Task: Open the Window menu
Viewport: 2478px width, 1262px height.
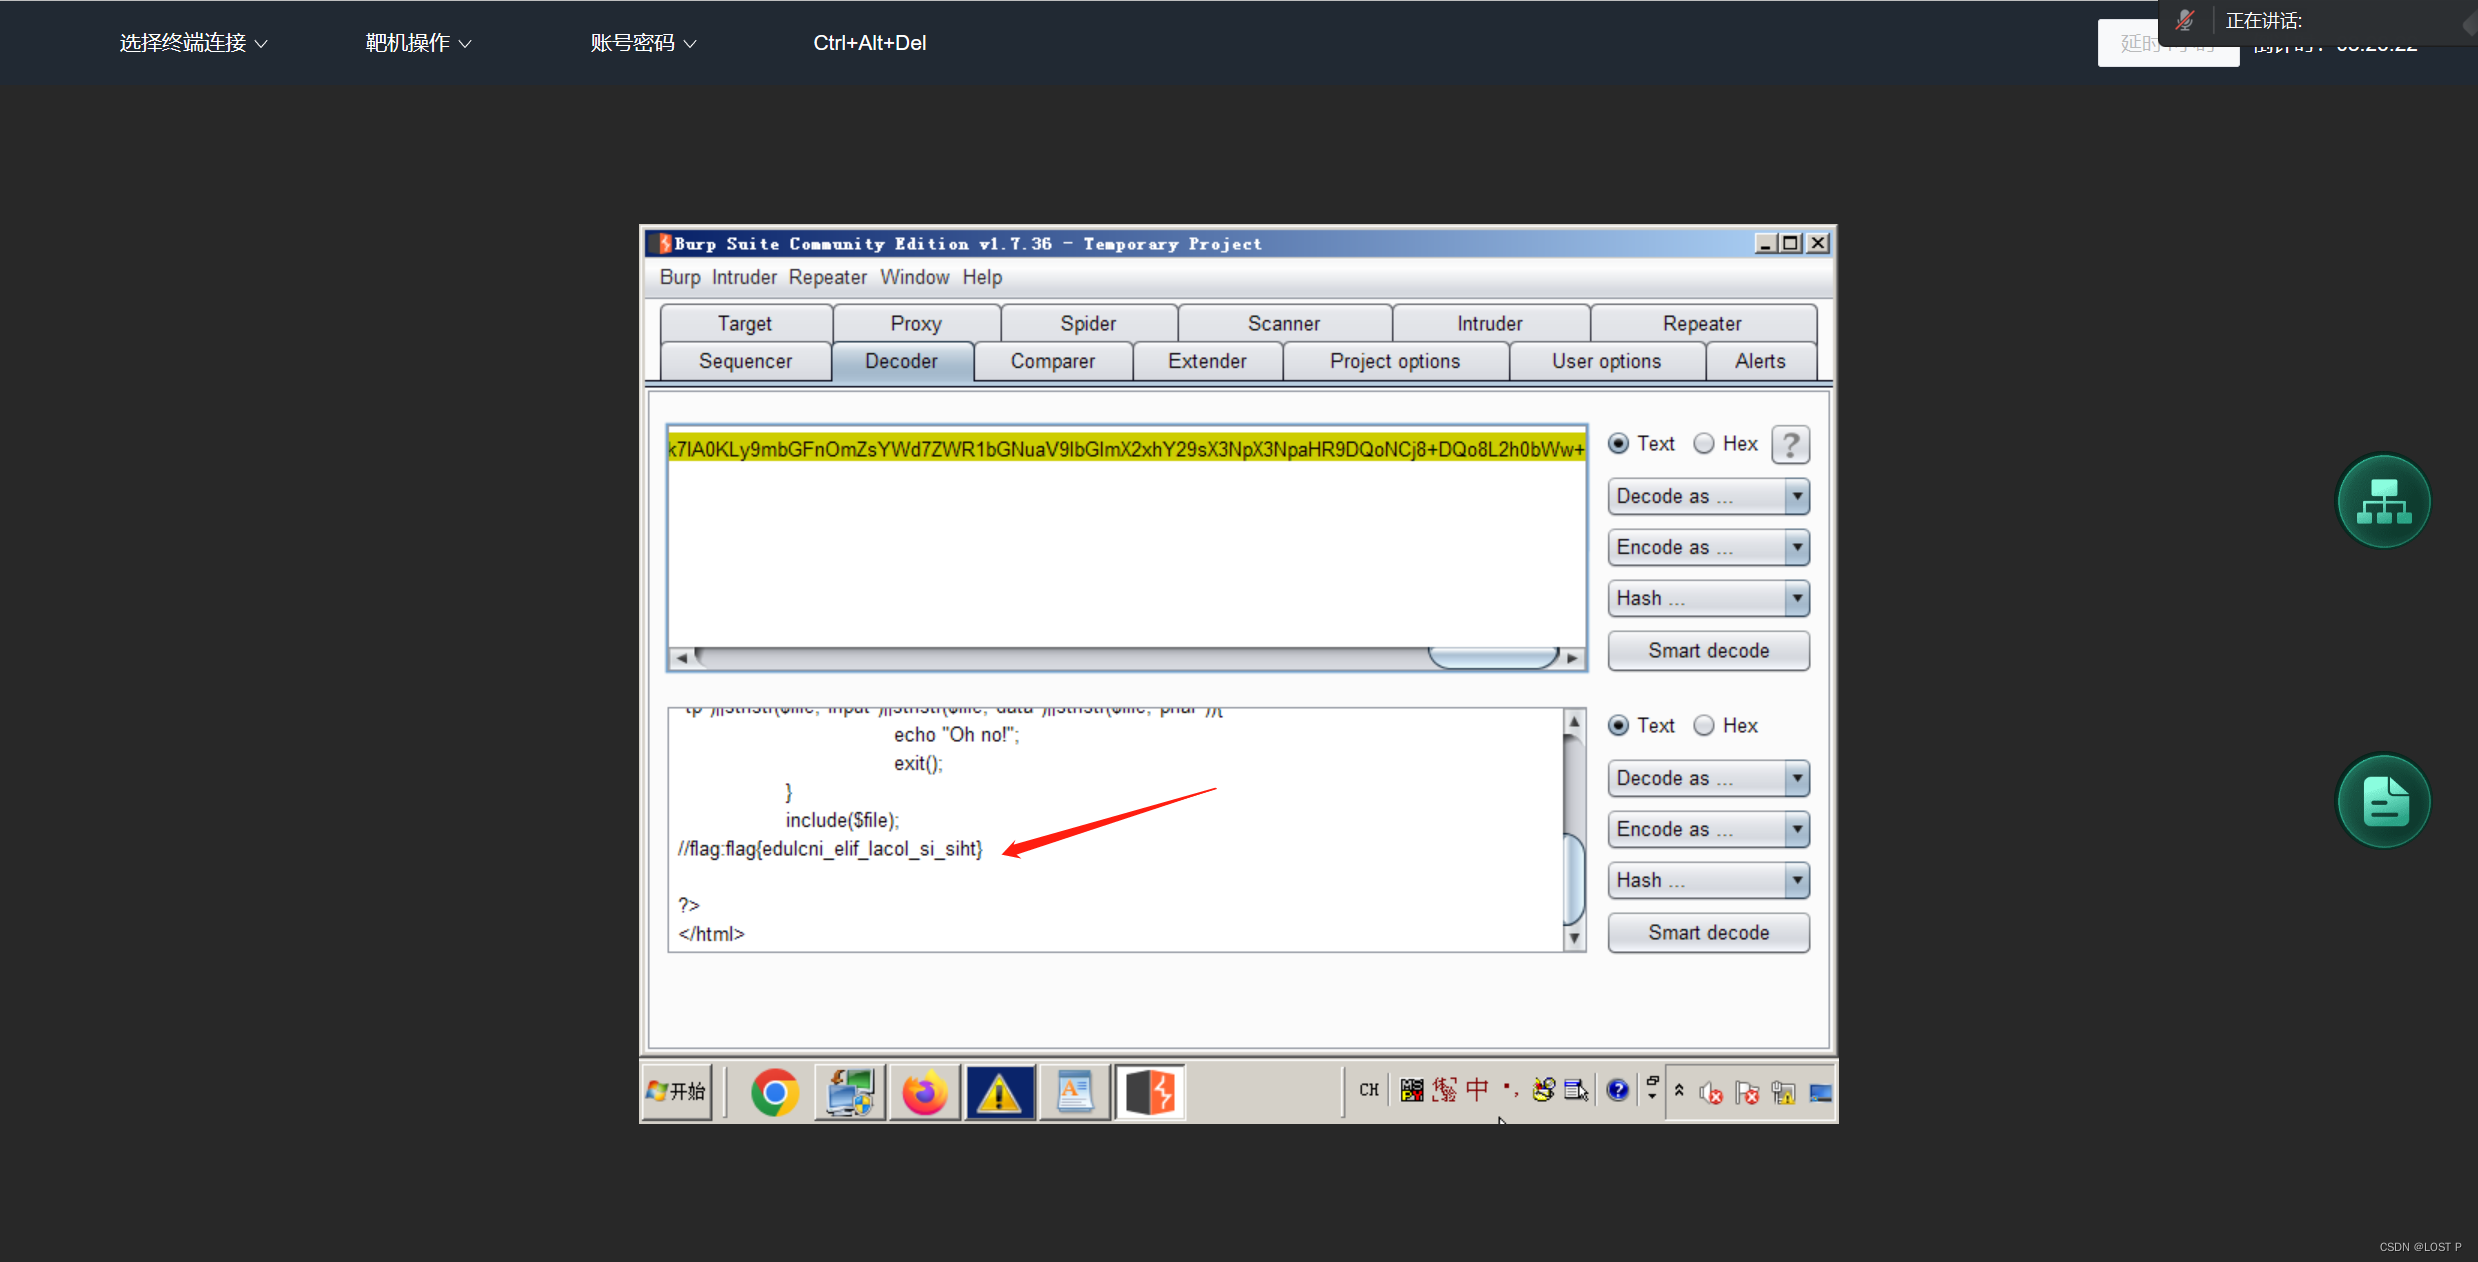Action: tap(914, 277)
